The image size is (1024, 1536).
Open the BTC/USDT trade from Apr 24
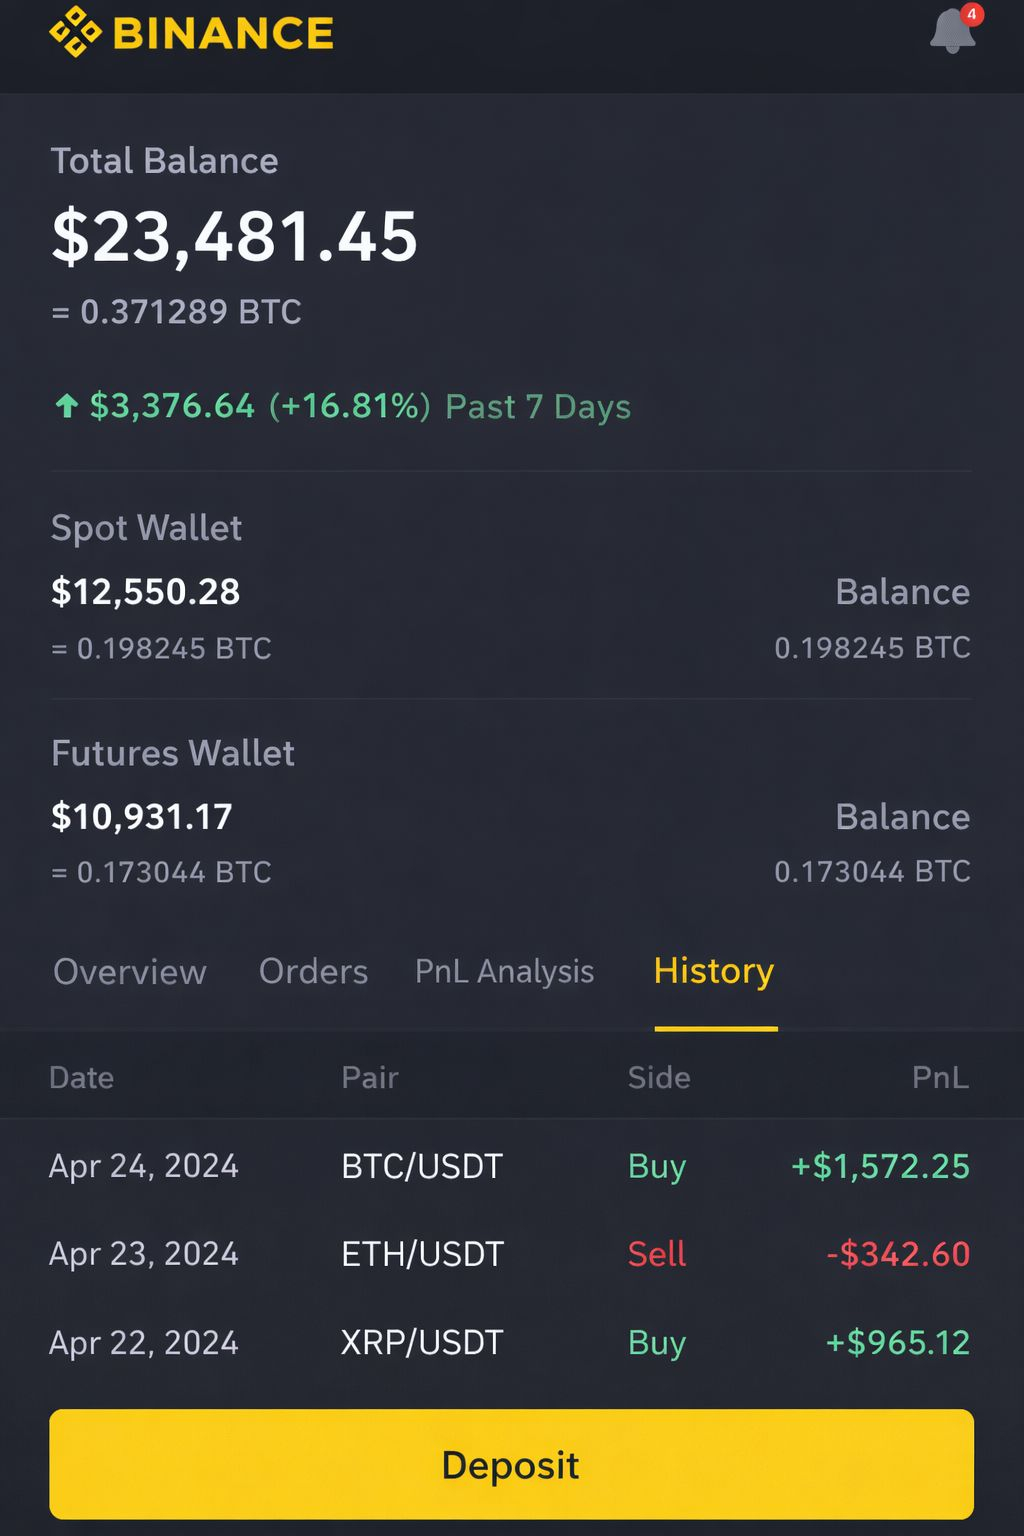click(x=511, y=1166)
